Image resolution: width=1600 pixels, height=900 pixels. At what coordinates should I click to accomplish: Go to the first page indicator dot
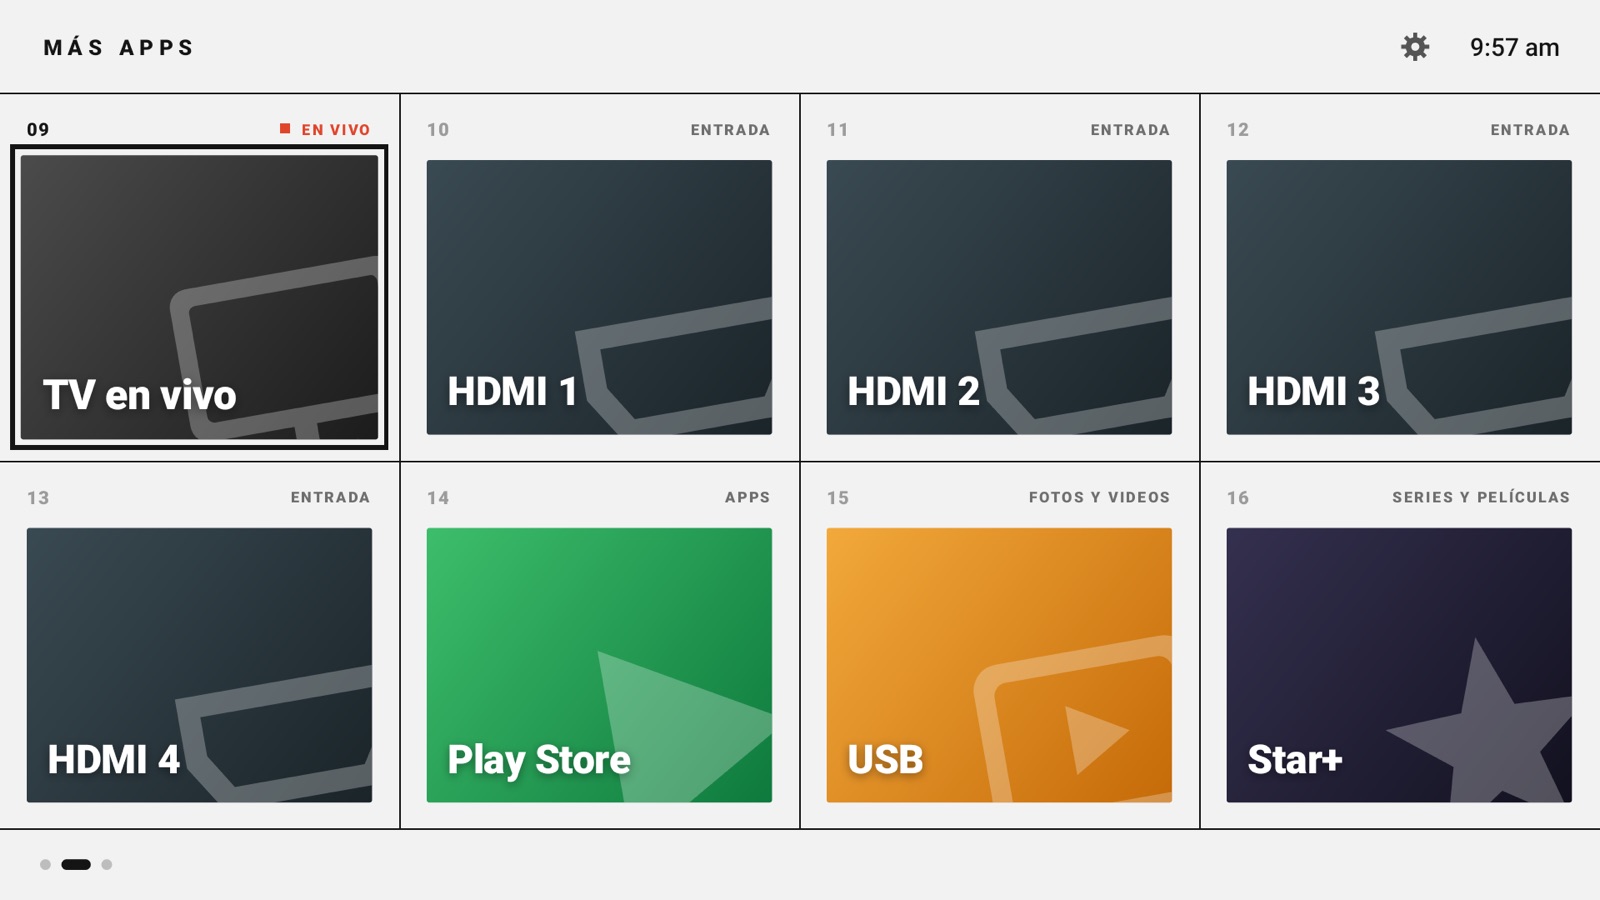pyautogui.click(x=45, y=864)
